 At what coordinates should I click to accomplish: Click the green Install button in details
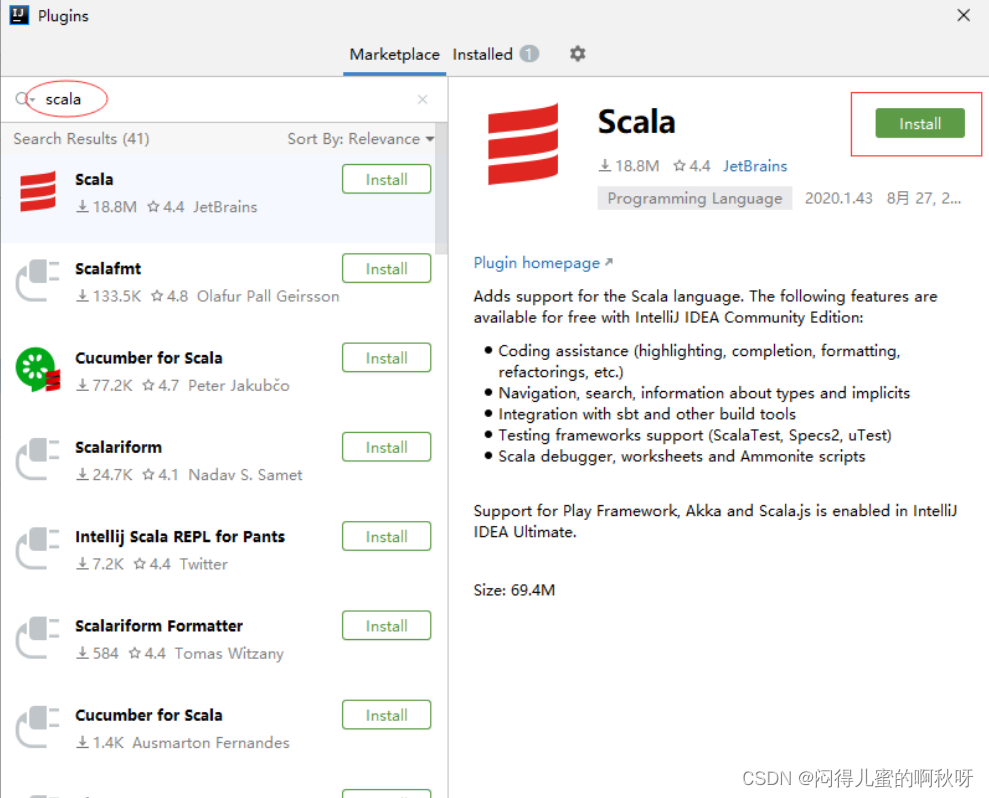click(920, 124)
